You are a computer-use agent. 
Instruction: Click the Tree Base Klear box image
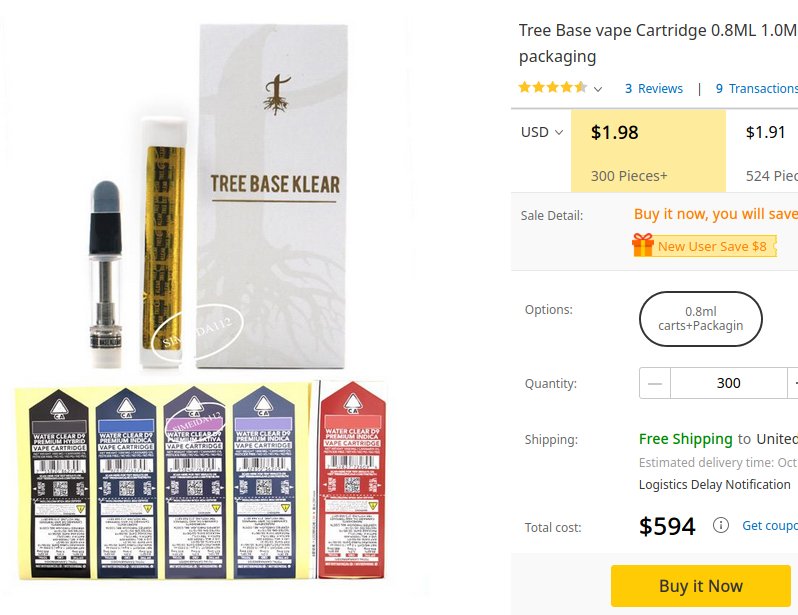(272, 196)
